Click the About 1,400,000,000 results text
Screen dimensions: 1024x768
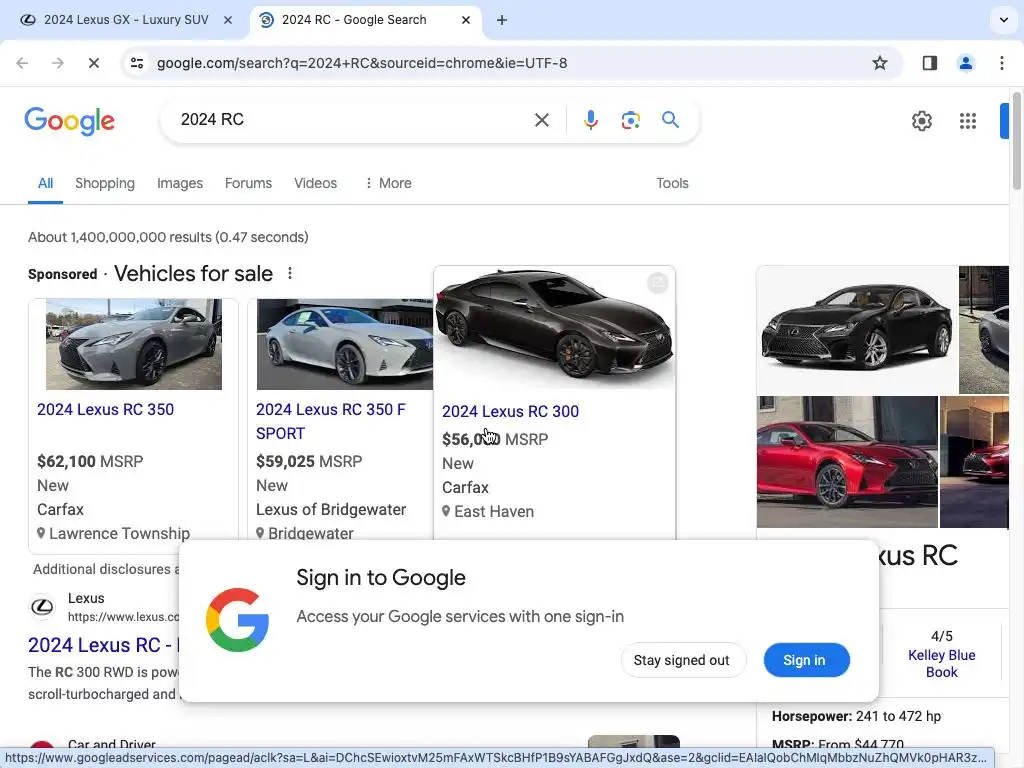click(168, 237)
